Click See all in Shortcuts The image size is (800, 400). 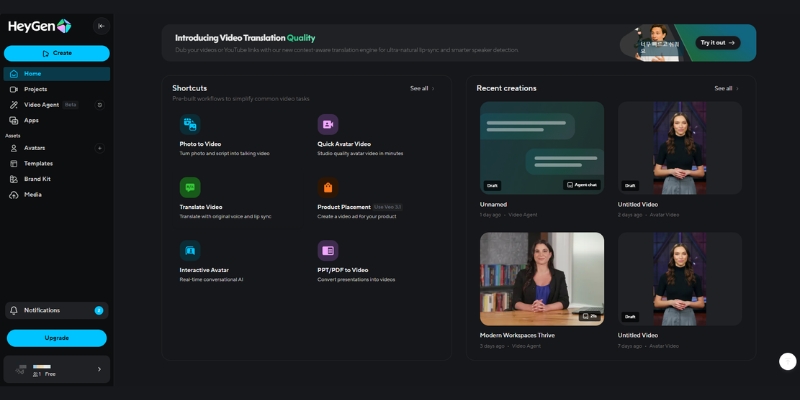422,88
